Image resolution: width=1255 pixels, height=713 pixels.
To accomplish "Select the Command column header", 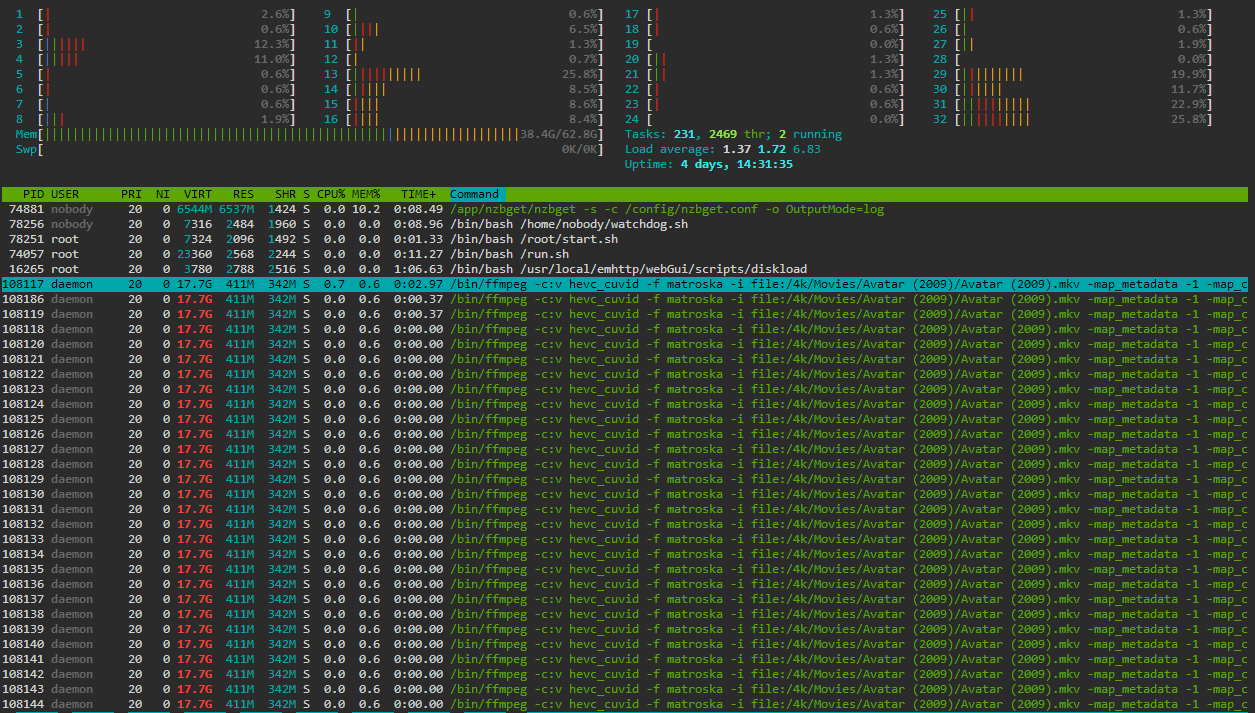I will 476,194.
